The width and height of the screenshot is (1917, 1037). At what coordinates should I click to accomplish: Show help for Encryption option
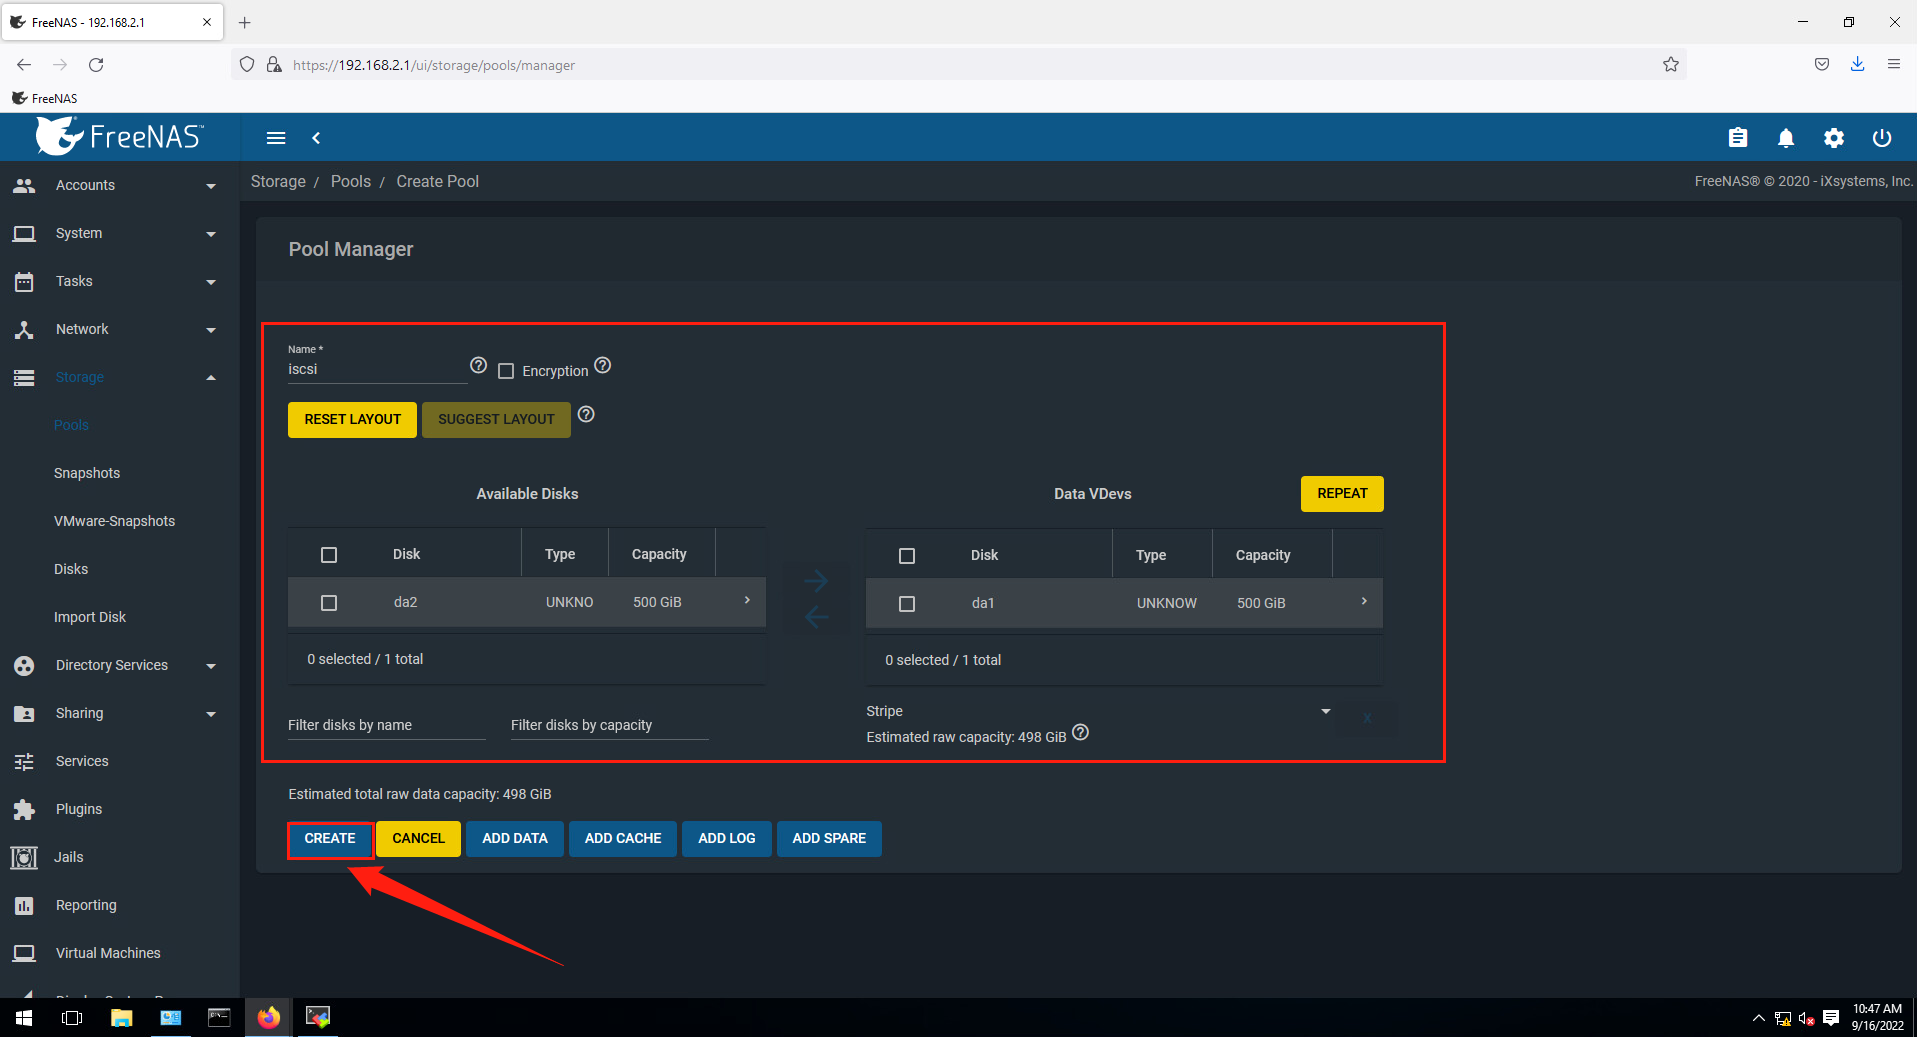pyautogui.click(x=602, y=366)
